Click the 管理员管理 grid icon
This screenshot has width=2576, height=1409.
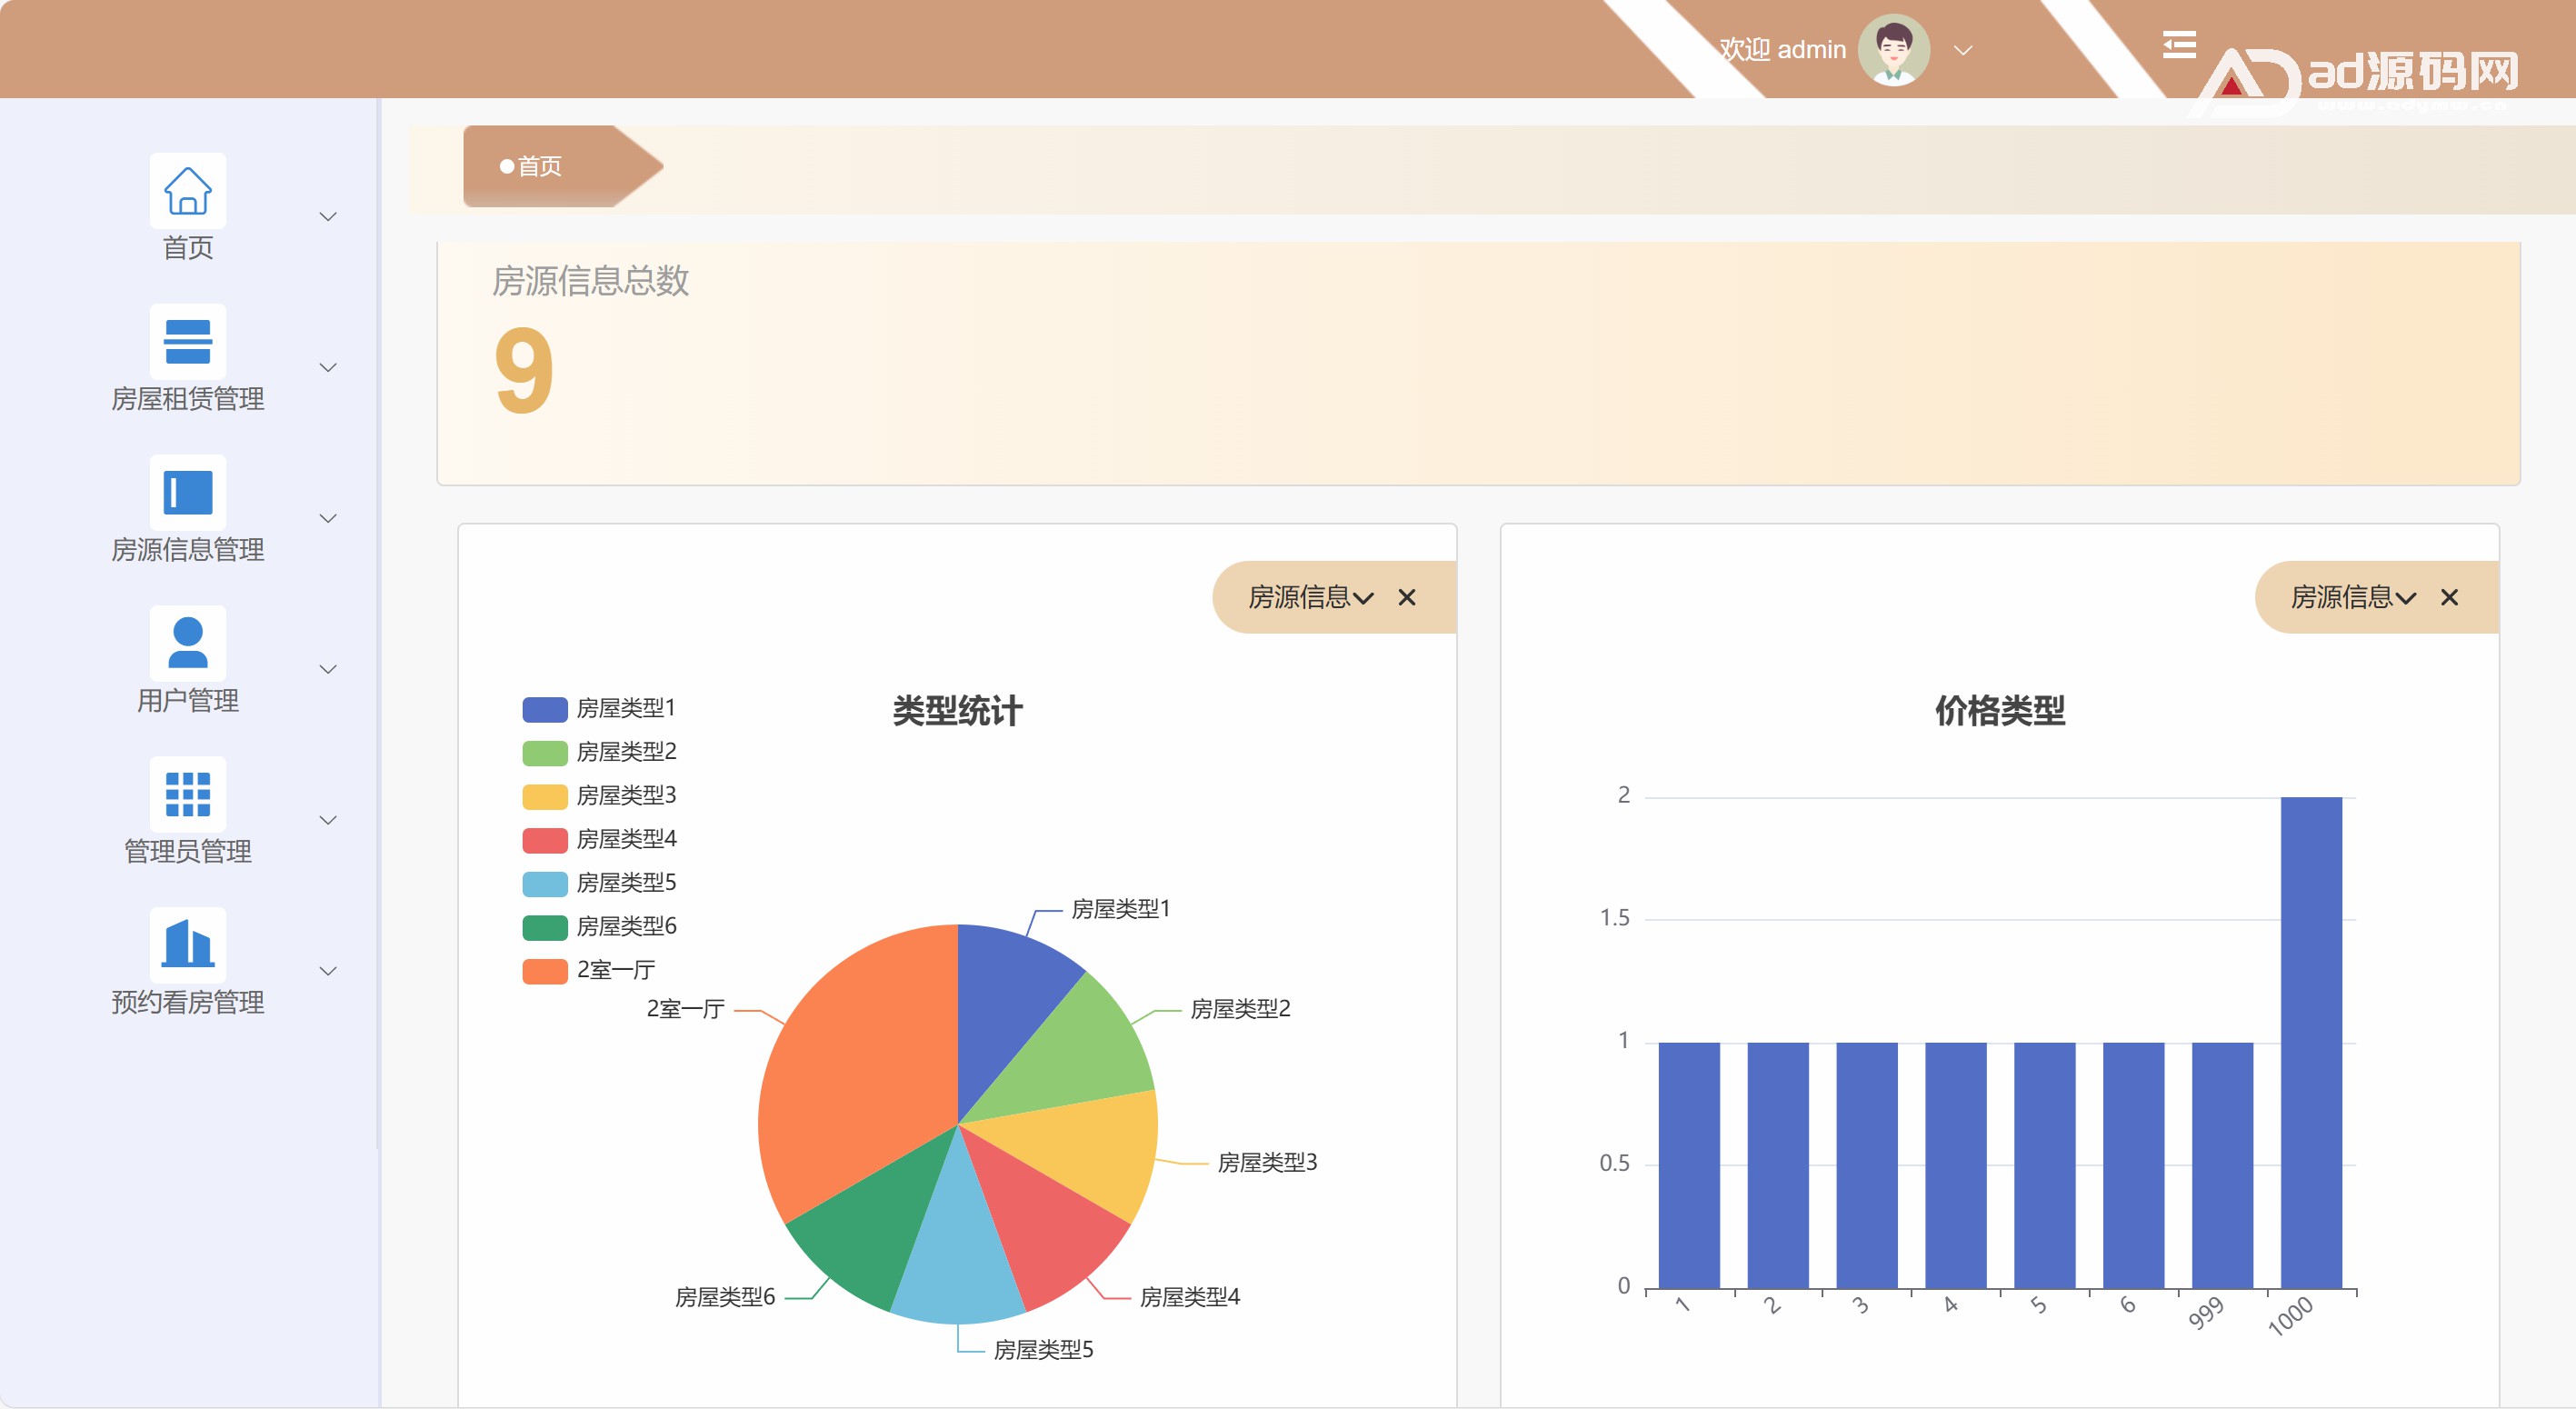(187, 794)
